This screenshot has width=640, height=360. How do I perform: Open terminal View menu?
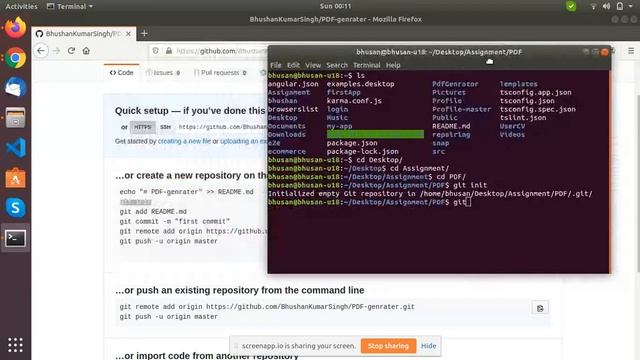click(x=313, y=65)
